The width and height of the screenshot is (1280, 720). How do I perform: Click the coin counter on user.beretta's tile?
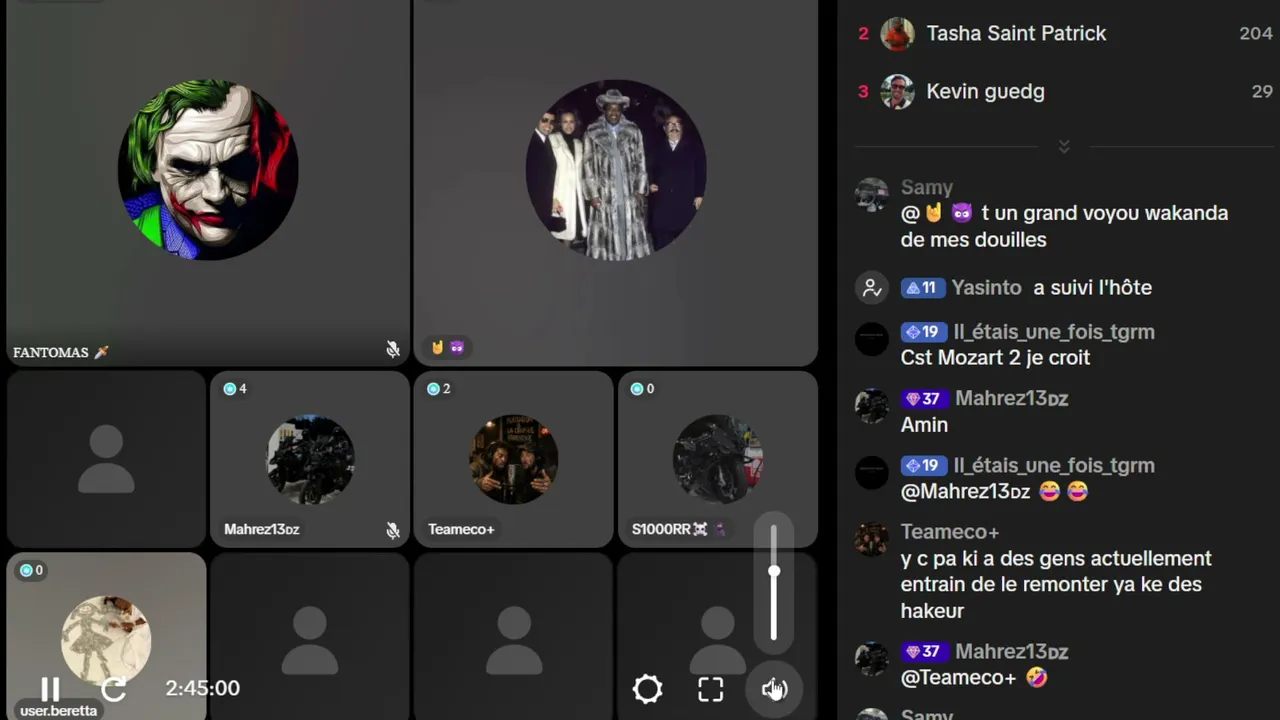(x=31, y=571)
